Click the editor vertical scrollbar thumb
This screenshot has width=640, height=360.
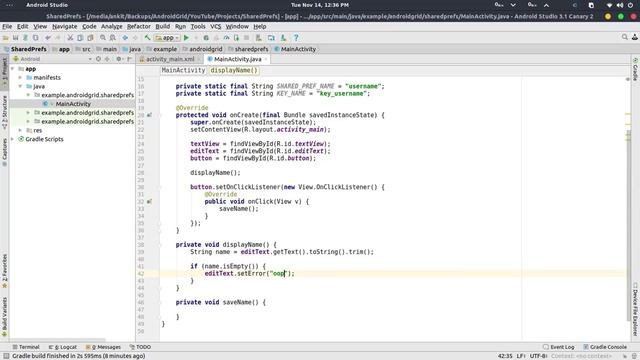click(629, 224)
